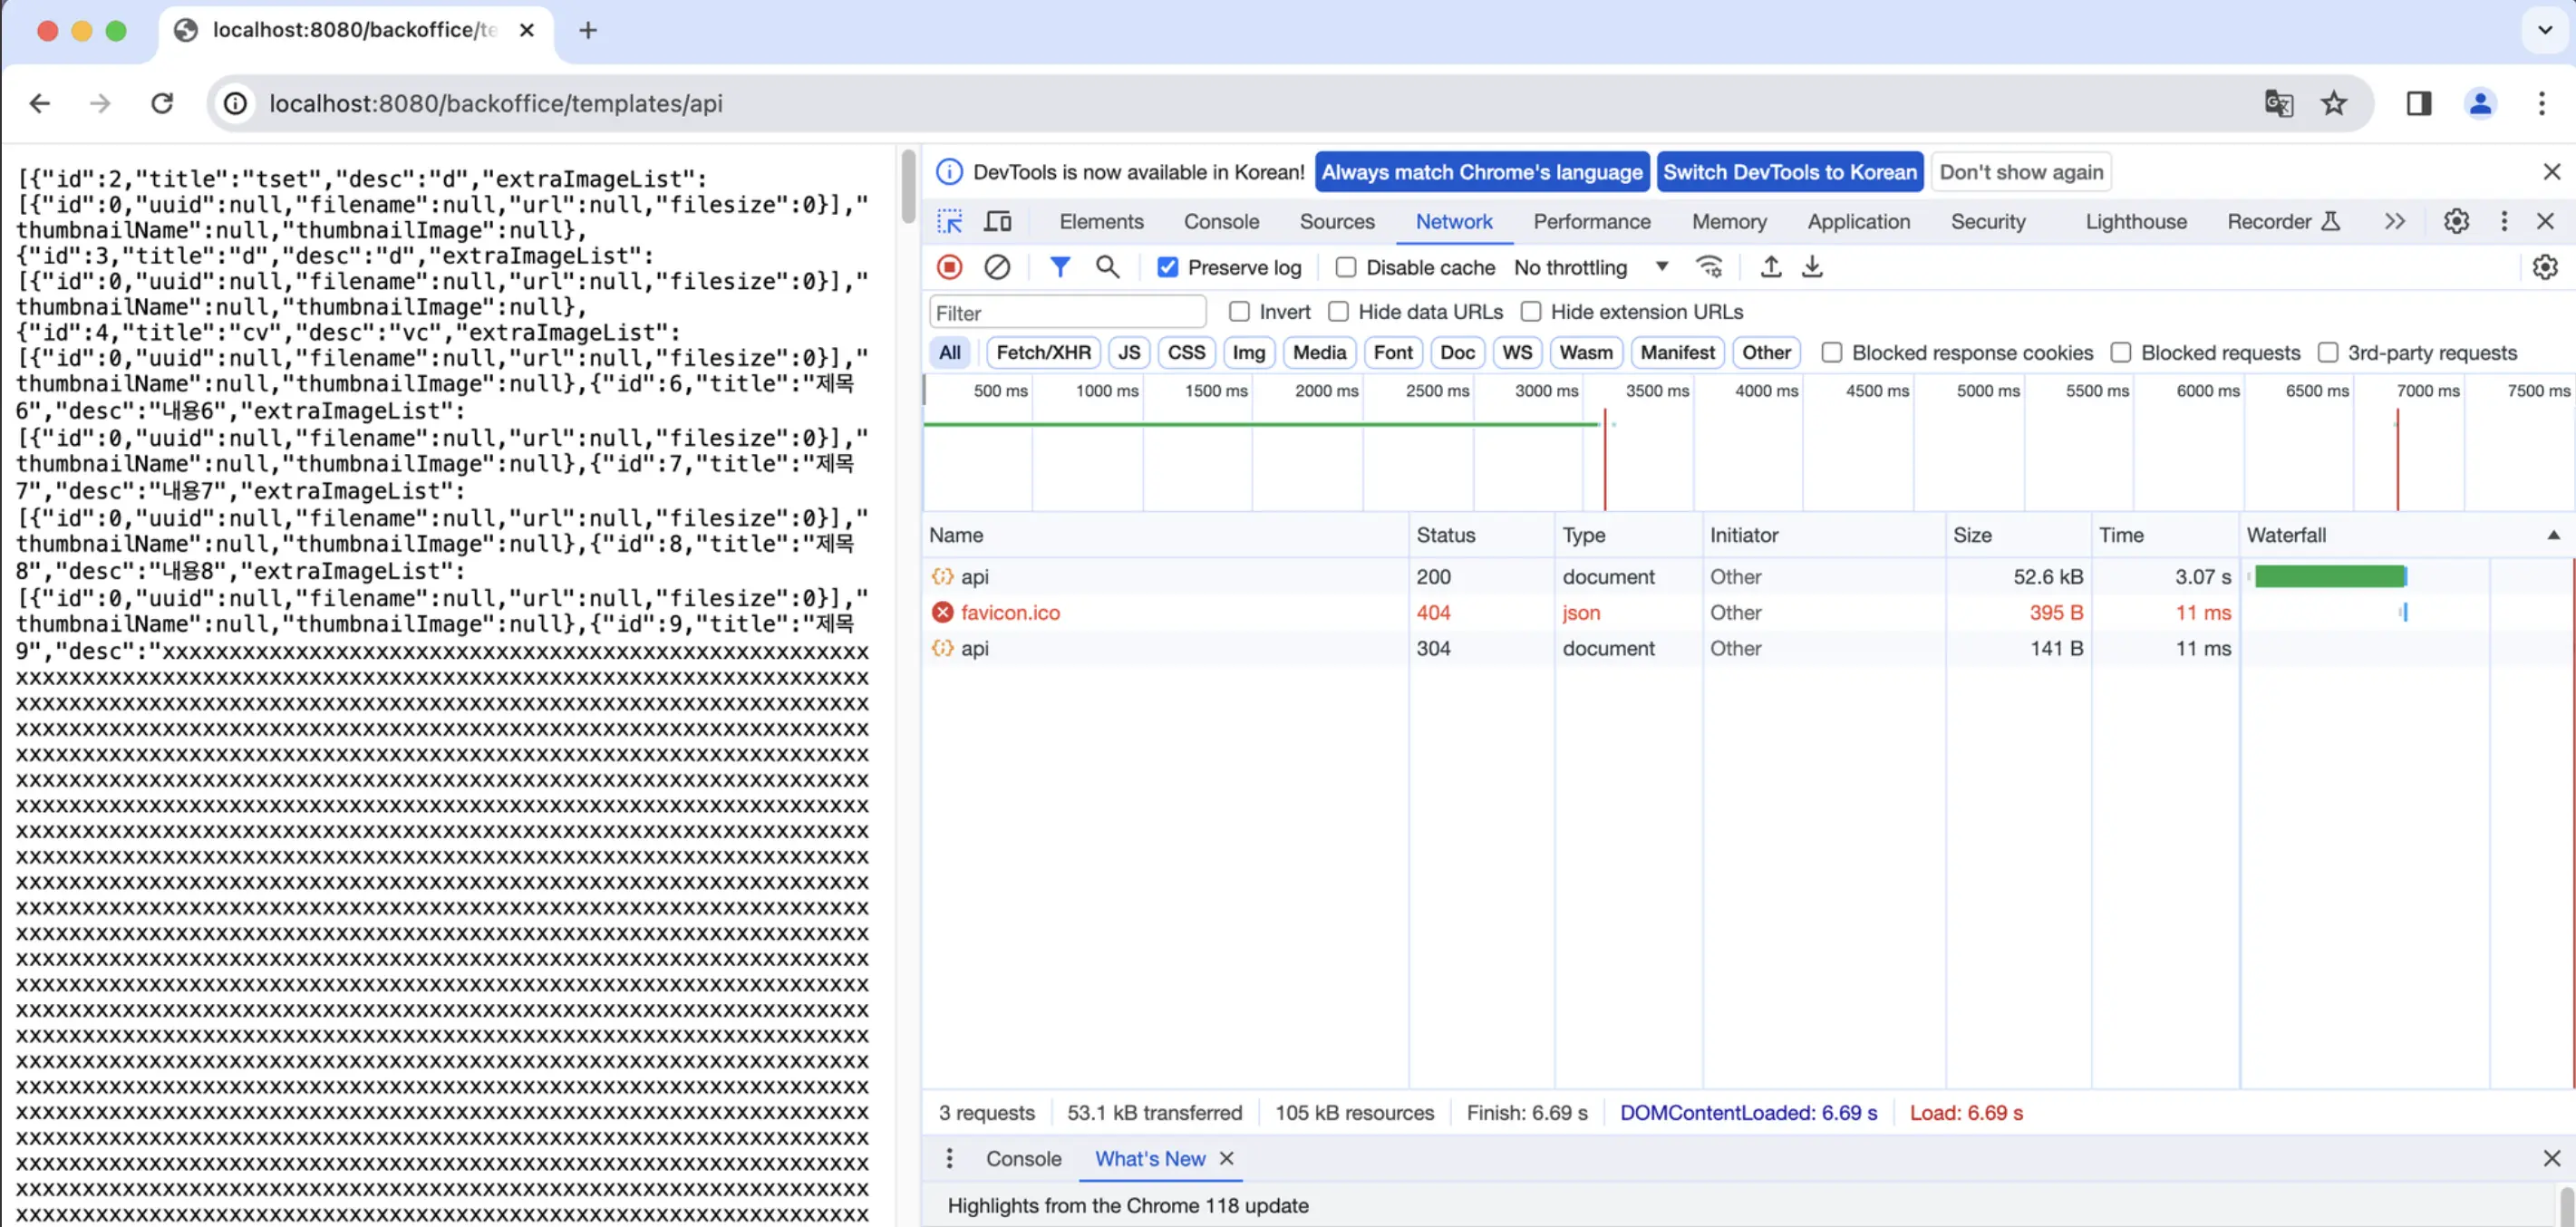Click the Don't show again button
Image resolution: width=2576 pixels, height=1227 pixels.
coord(2021,172)
